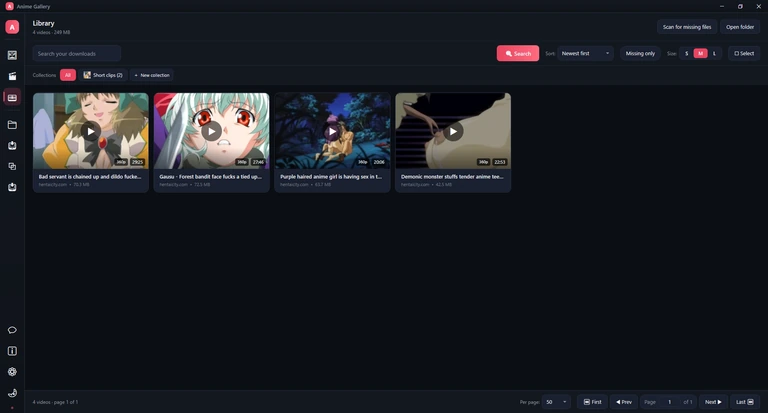Click 'Scan for missing files'
Image resolution: width=768 pixels, height=413 pixels.
click(687, 27)
